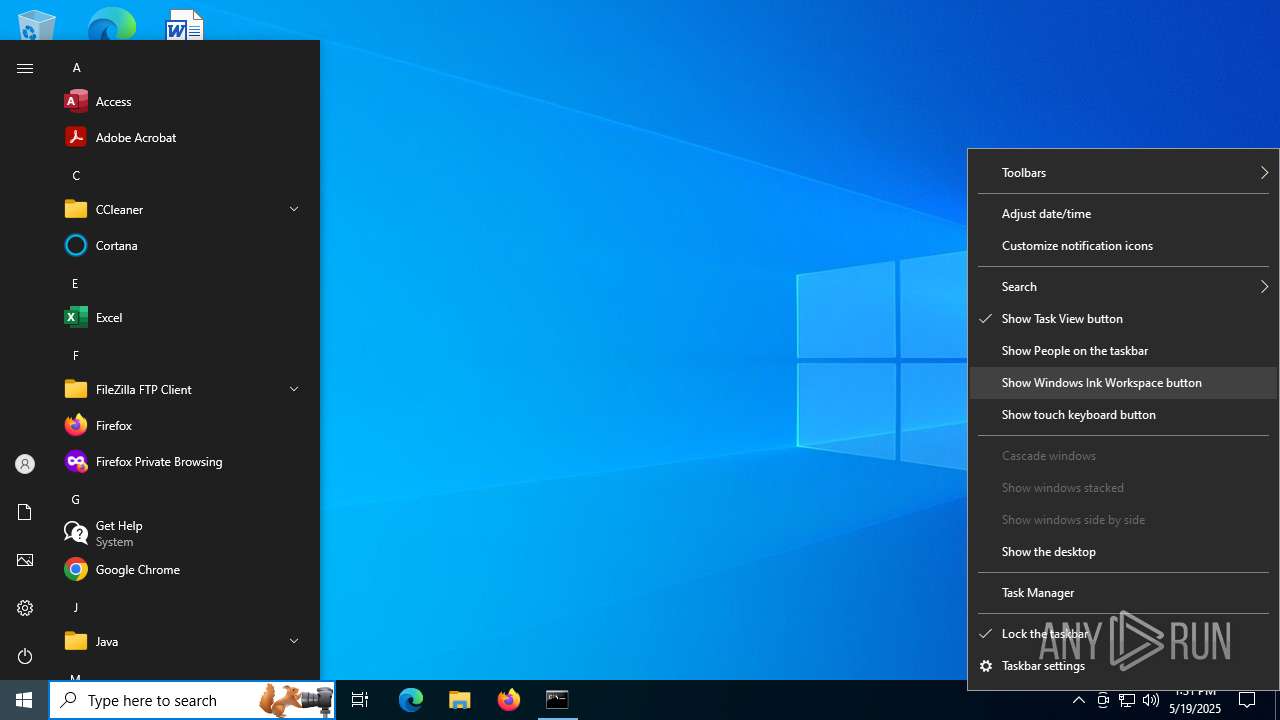Open Firefox Private Browsing
Image resolution: width=1280 pixels, height=720 pixels.
coord(184,461)
